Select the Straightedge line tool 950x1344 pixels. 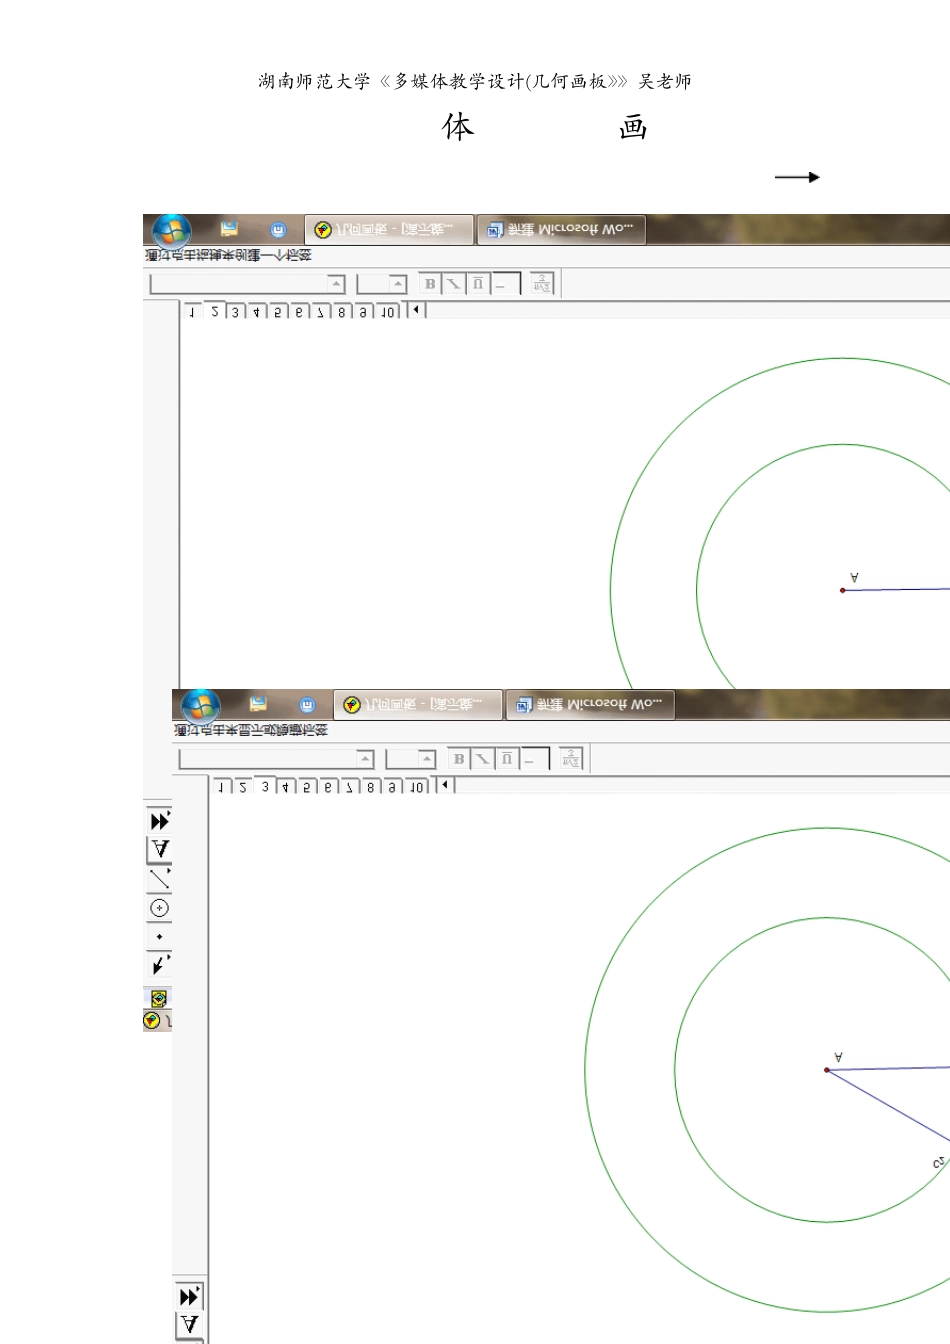(160, 879)
